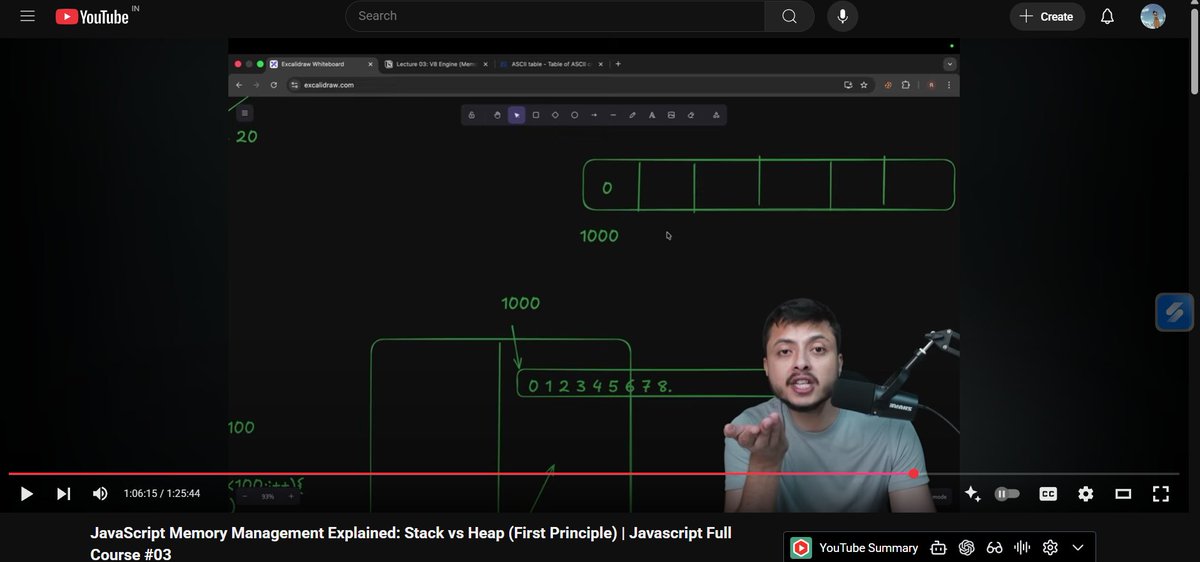Click the magnifier search button
Viewport: 1200px width, 562px height.
tap(790, 16)
